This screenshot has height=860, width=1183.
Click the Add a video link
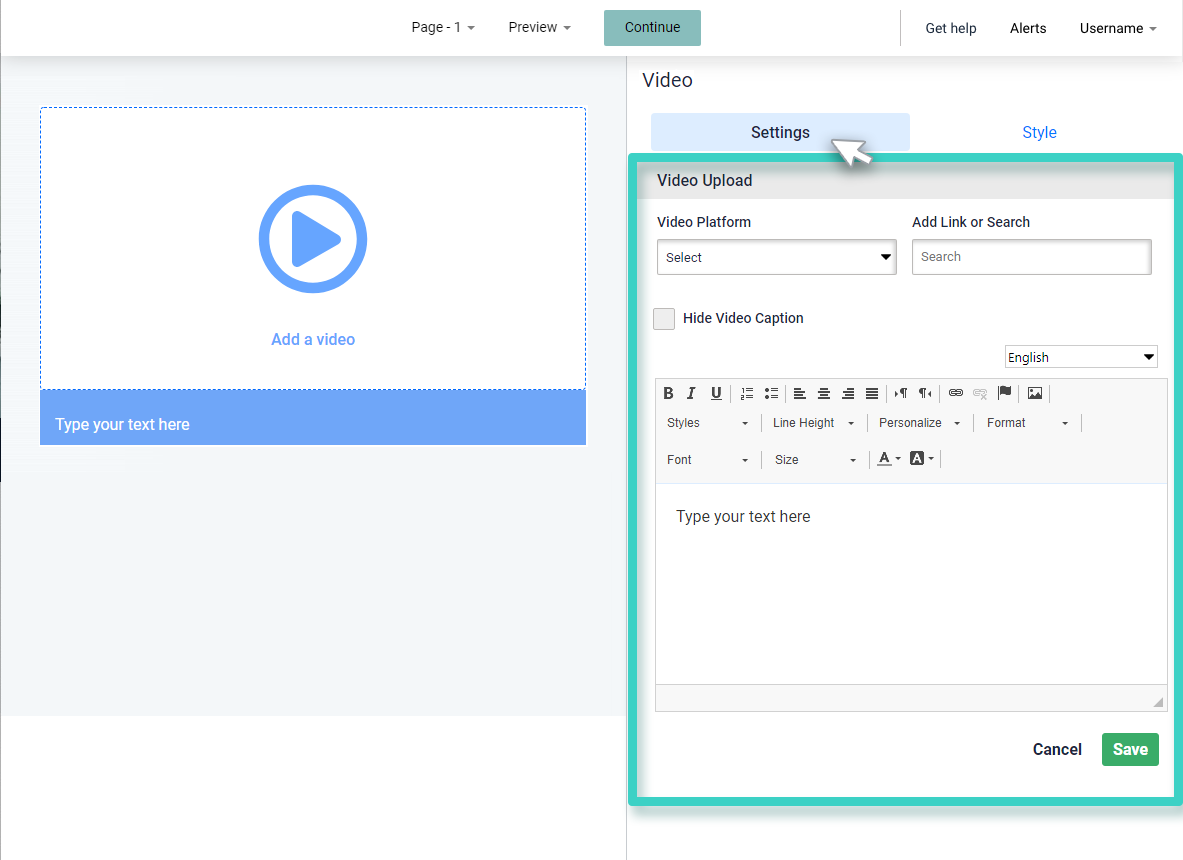[x=313, y=339]
